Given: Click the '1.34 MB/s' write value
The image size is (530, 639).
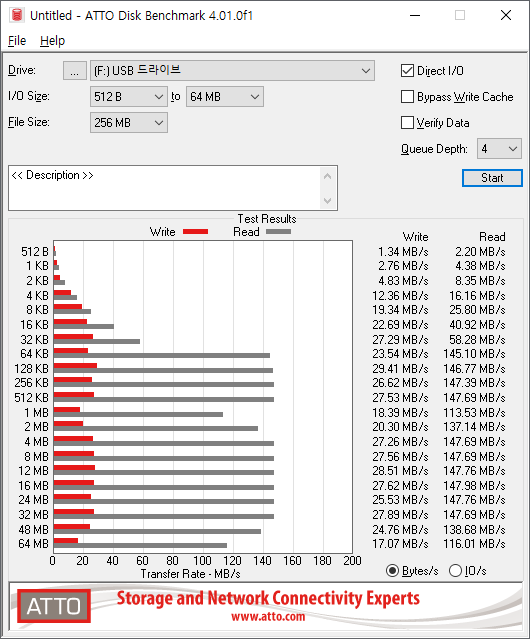Looking at the screenshot, I should tap(403, 251).
